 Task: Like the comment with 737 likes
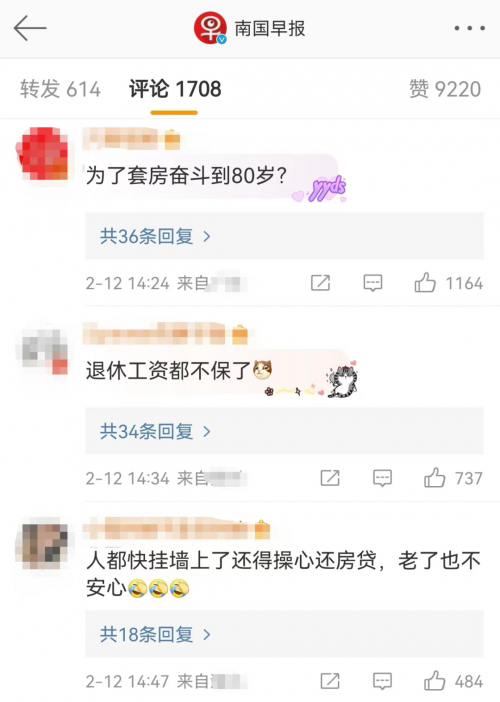[434, 478]
